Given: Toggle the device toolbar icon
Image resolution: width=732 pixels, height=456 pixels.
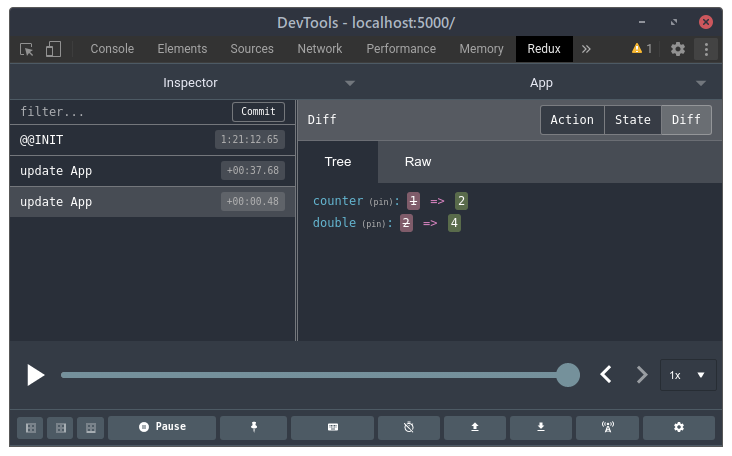Looking at the screenshot, I should 53,49.
